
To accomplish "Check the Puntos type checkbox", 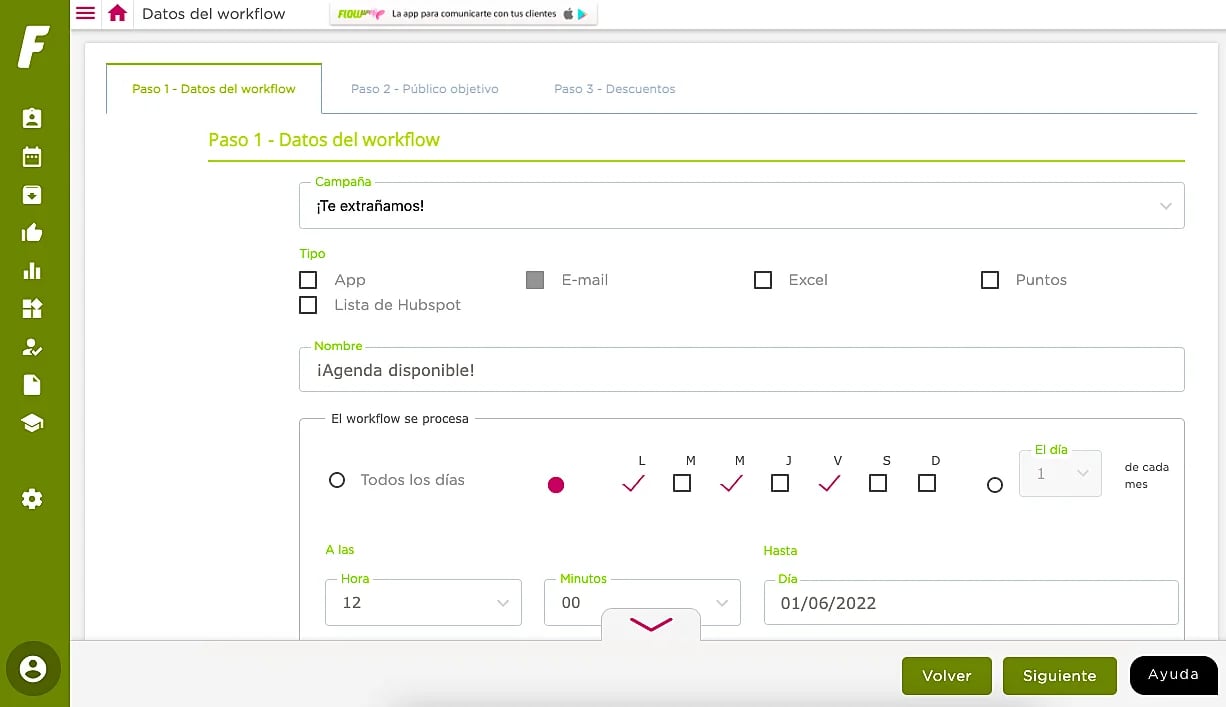I will 990,280.
